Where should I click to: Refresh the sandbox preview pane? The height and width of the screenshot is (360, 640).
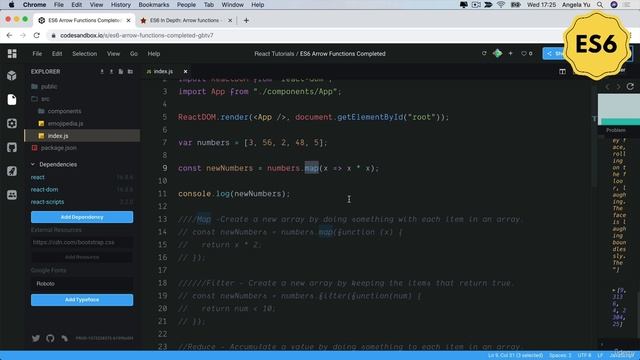(x=630, y=86)
